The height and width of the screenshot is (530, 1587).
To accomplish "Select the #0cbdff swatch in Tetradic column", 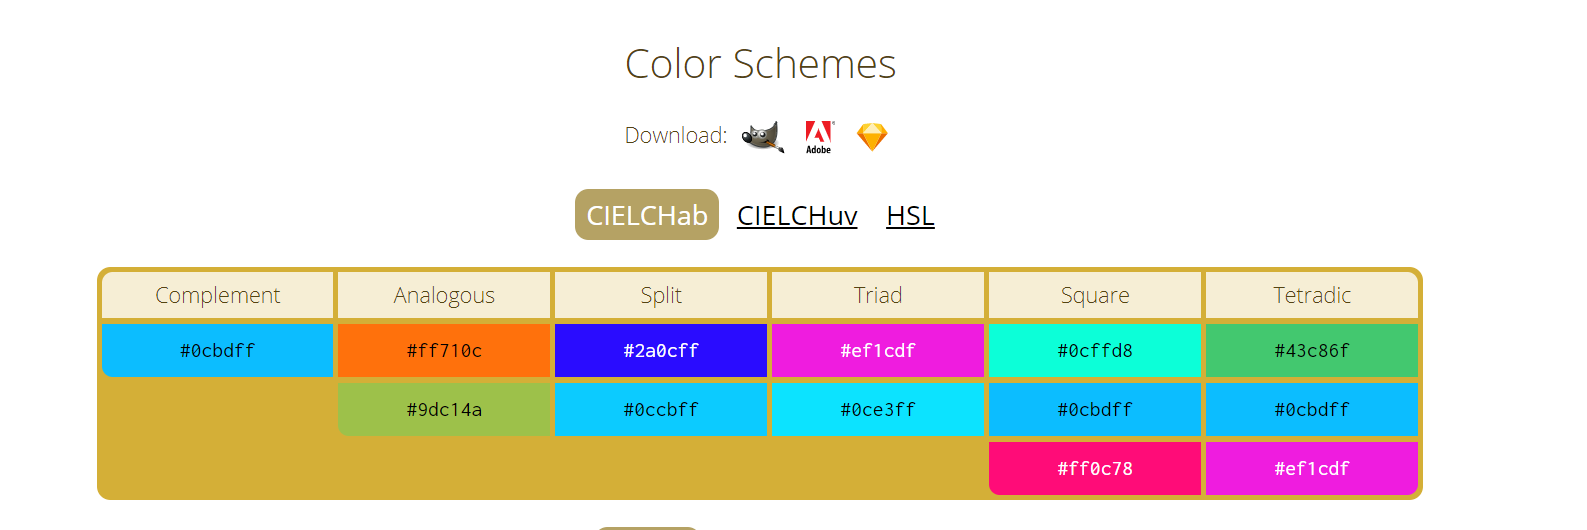I will (1312, 409).
